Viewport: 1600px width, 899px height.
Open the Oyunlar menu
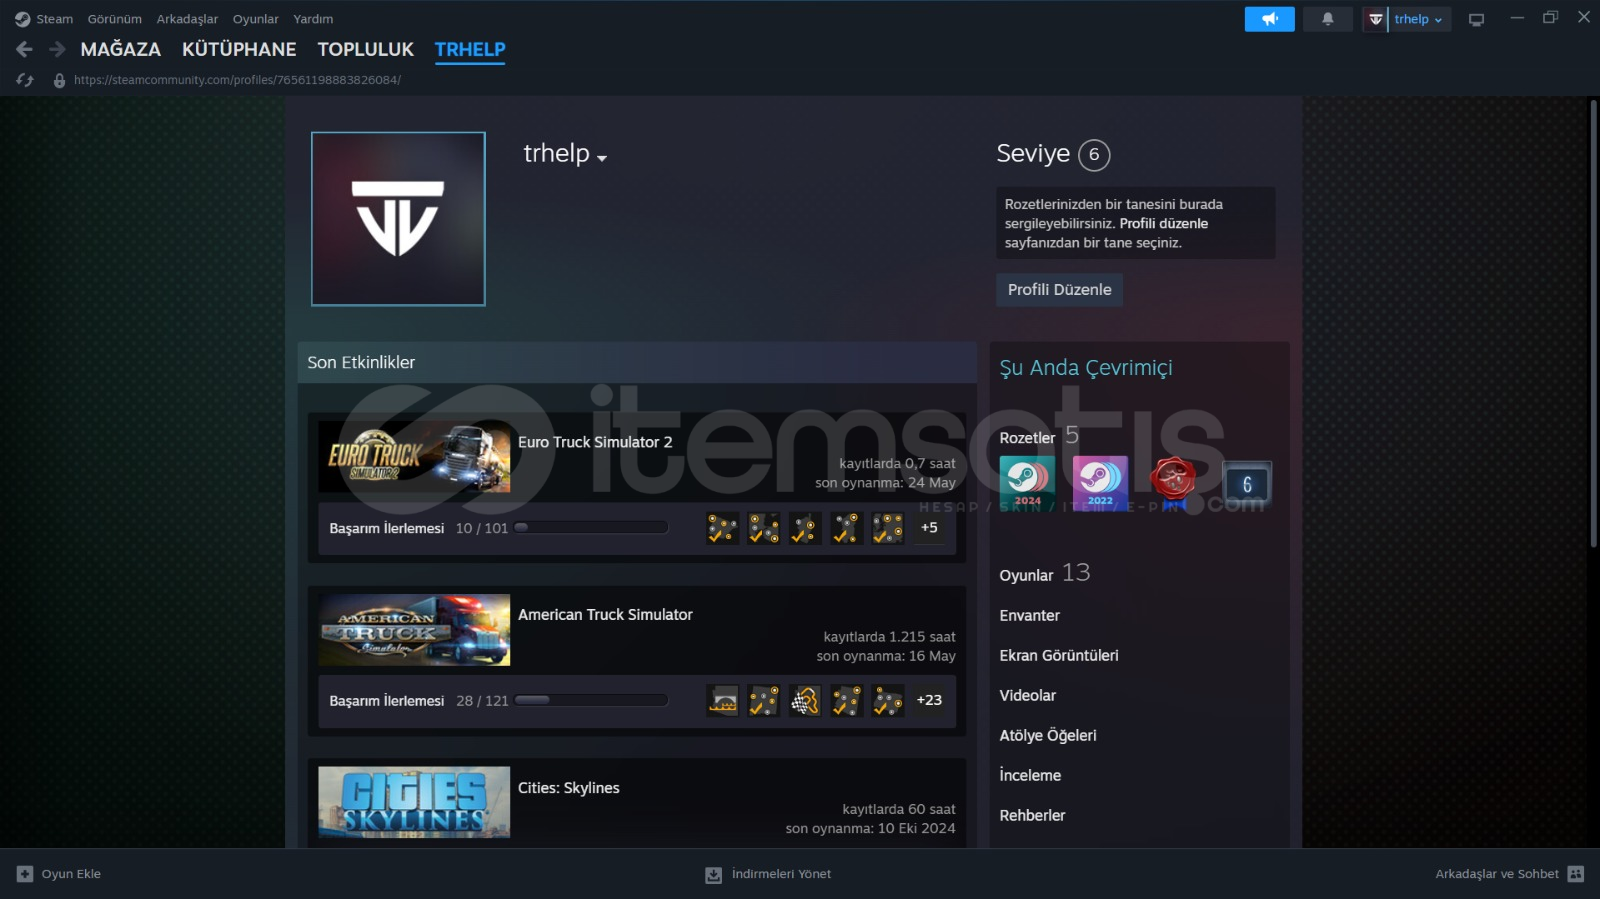point(256,19)
